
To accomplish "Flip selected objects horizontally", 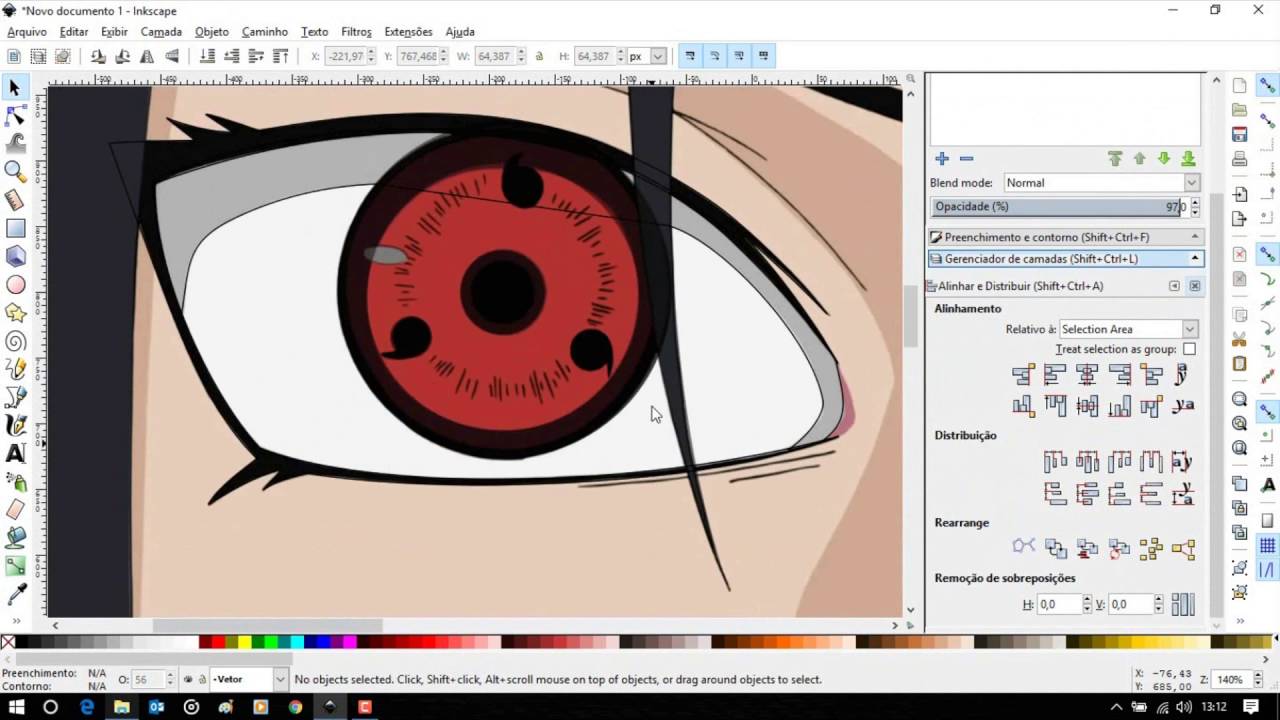I will click(x=147, y=55).
